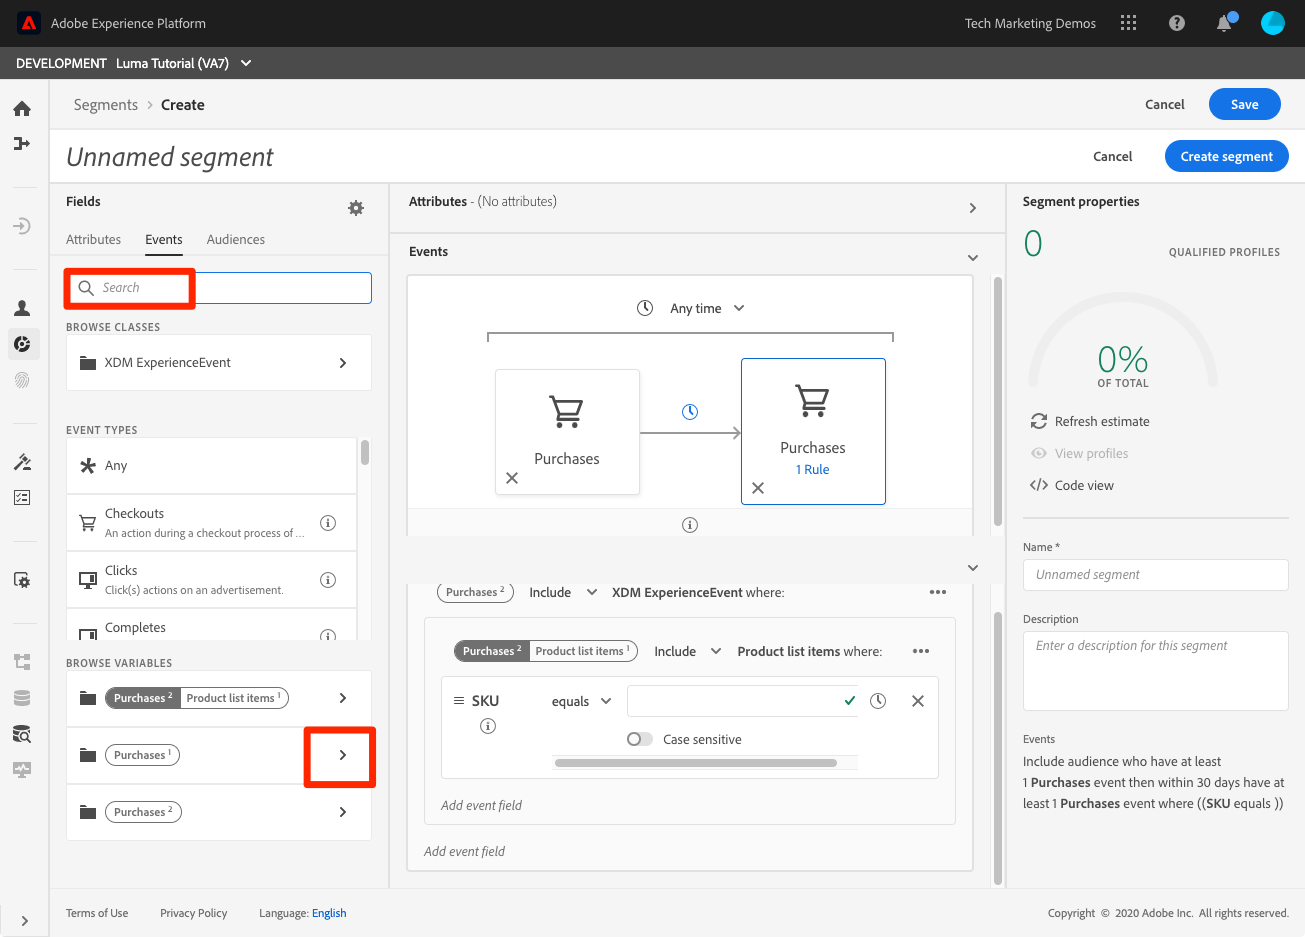Open Workflows icon in sidebar
Viewport: 1305px width, 937px height.
coord(22,144)
